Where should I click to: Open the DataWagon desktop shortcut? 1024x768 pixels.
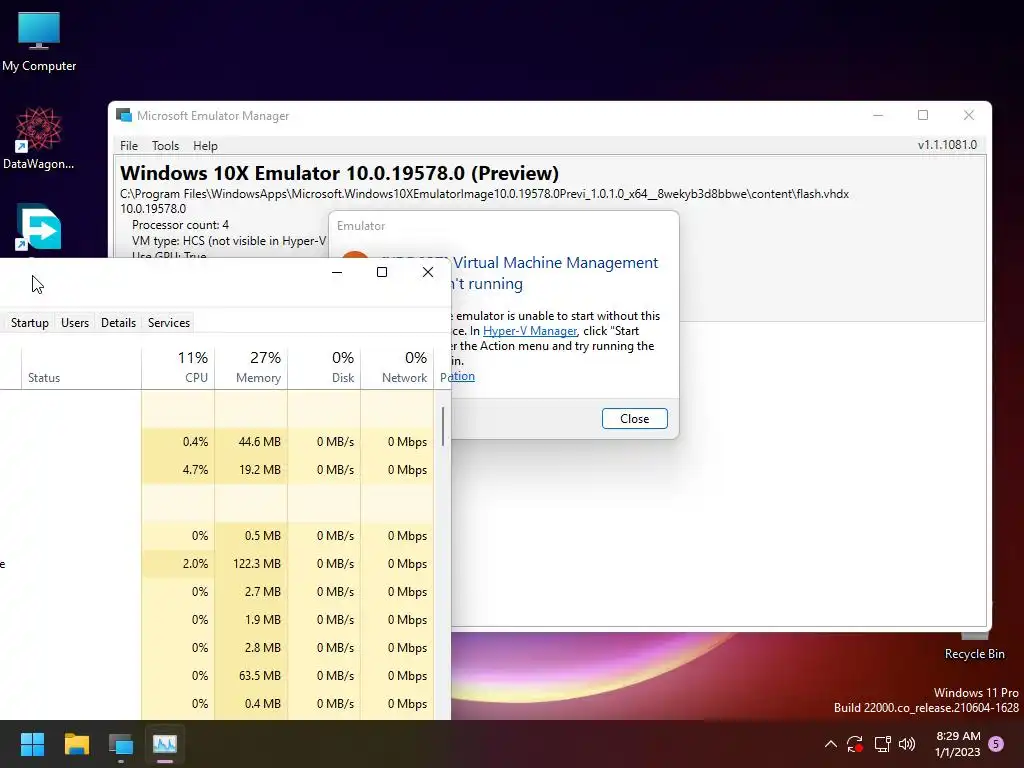click(39, 138)
